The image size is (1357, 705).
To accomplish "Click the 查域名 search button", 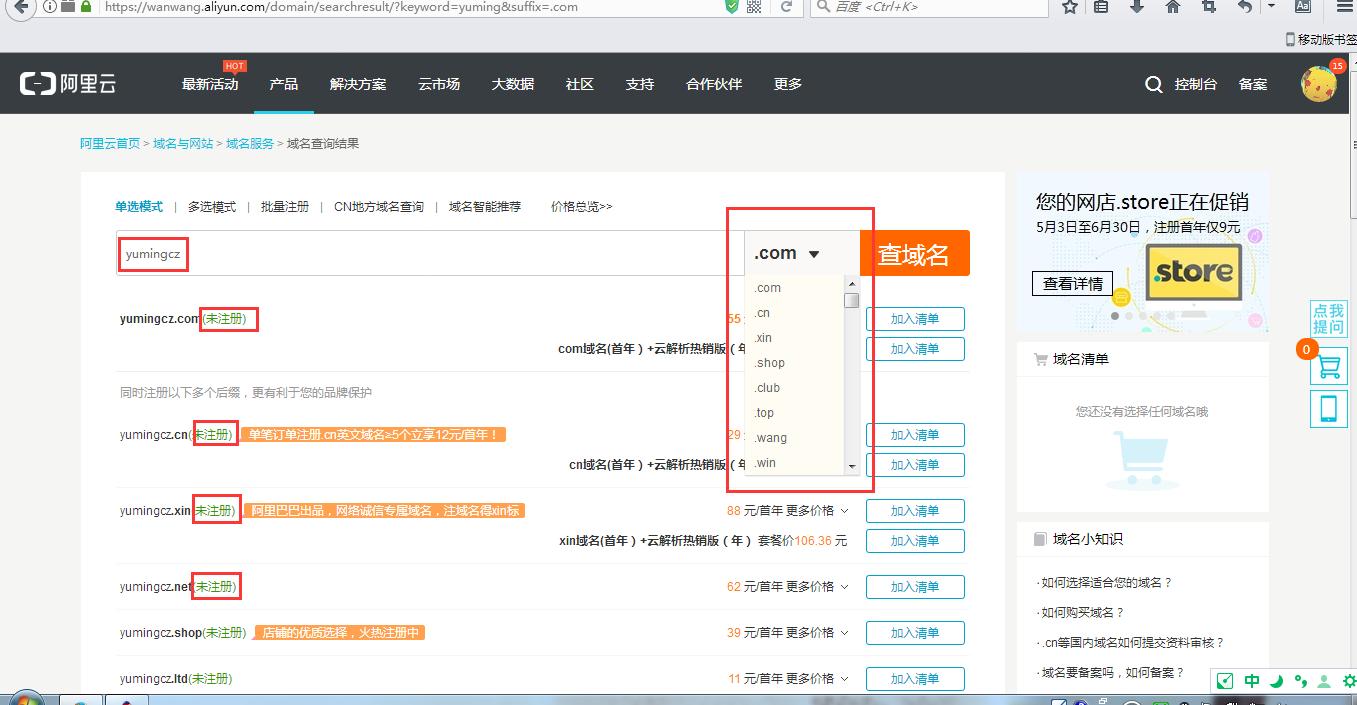I will pyautogui.click(x=914, y=253).
